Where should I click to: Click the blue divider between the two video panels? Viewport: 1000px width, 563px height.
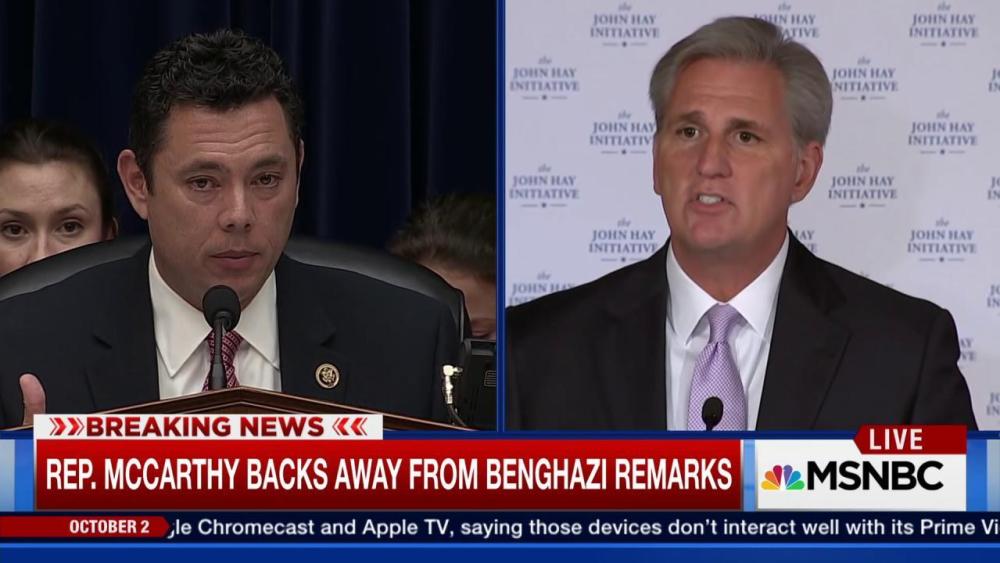[x=501, y=215]
